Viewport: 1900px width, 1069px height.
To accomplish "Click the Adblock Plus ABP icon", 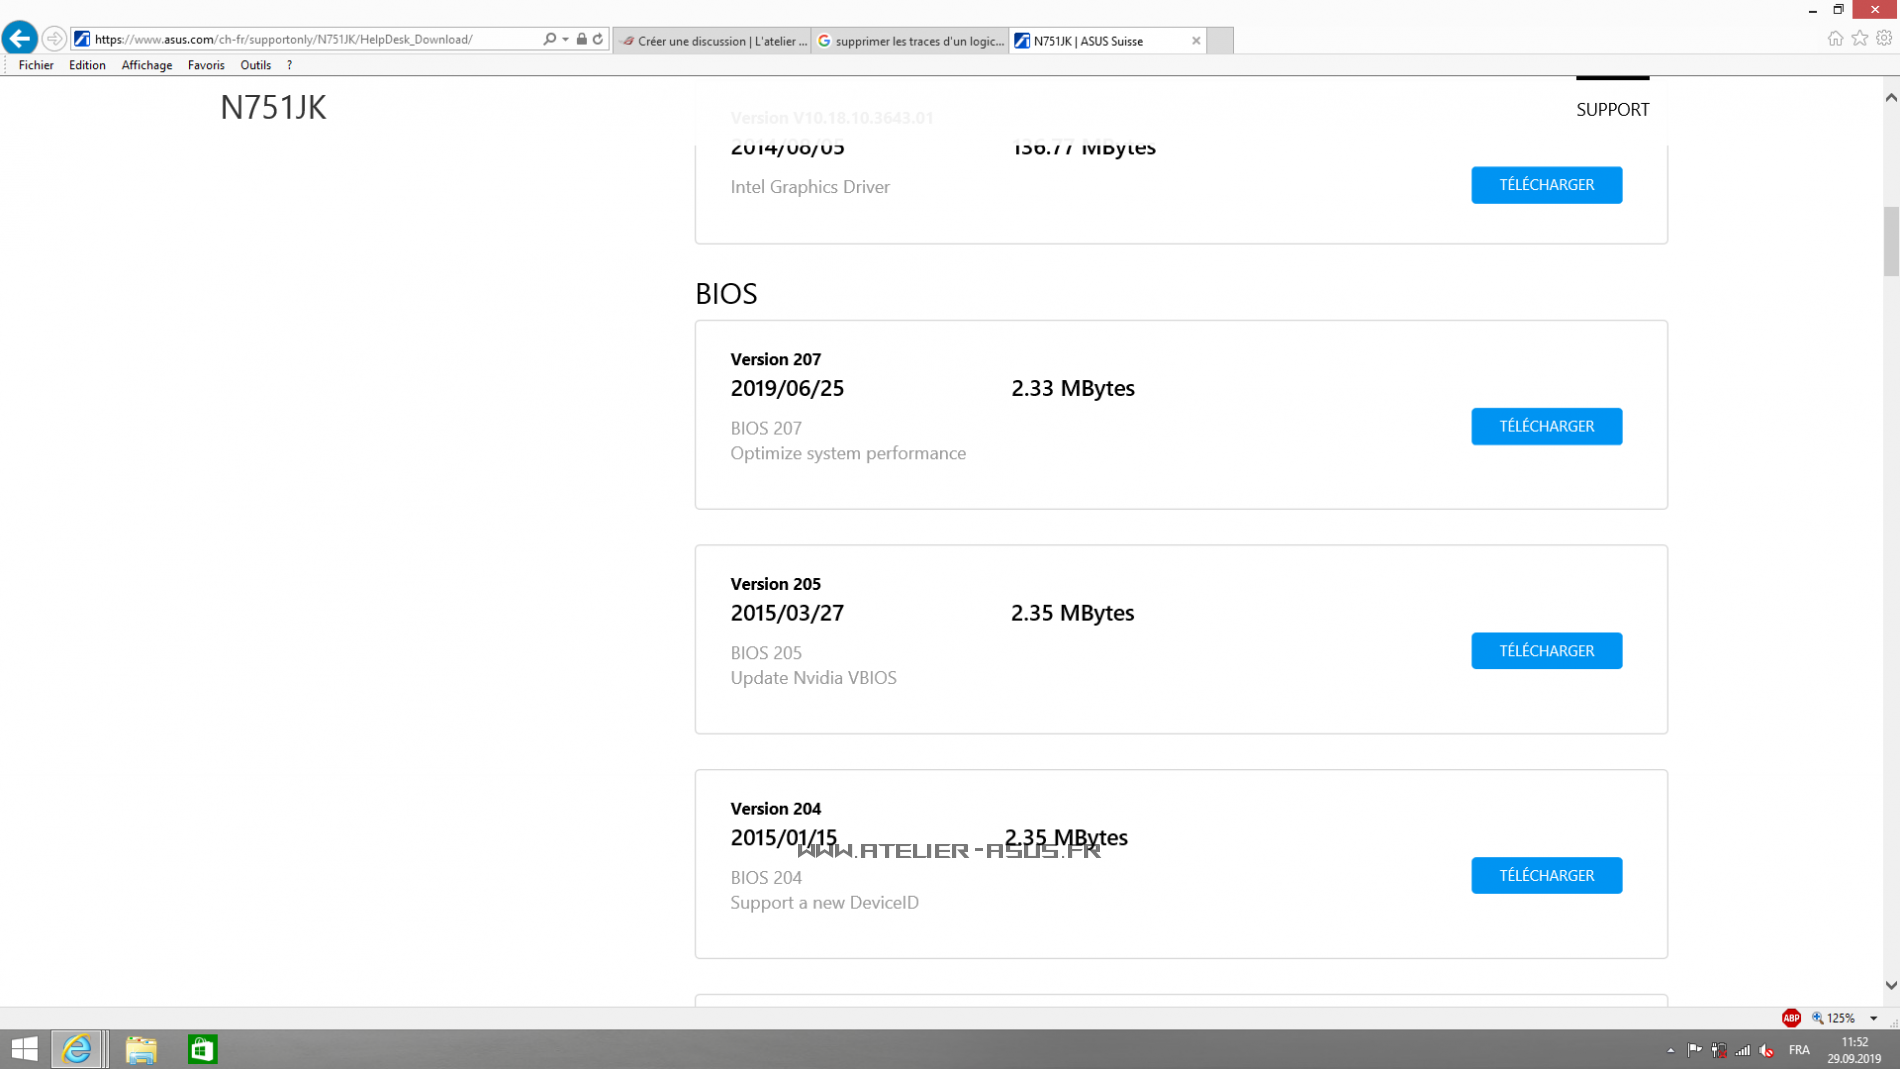I will (x=1790, y=1018).
